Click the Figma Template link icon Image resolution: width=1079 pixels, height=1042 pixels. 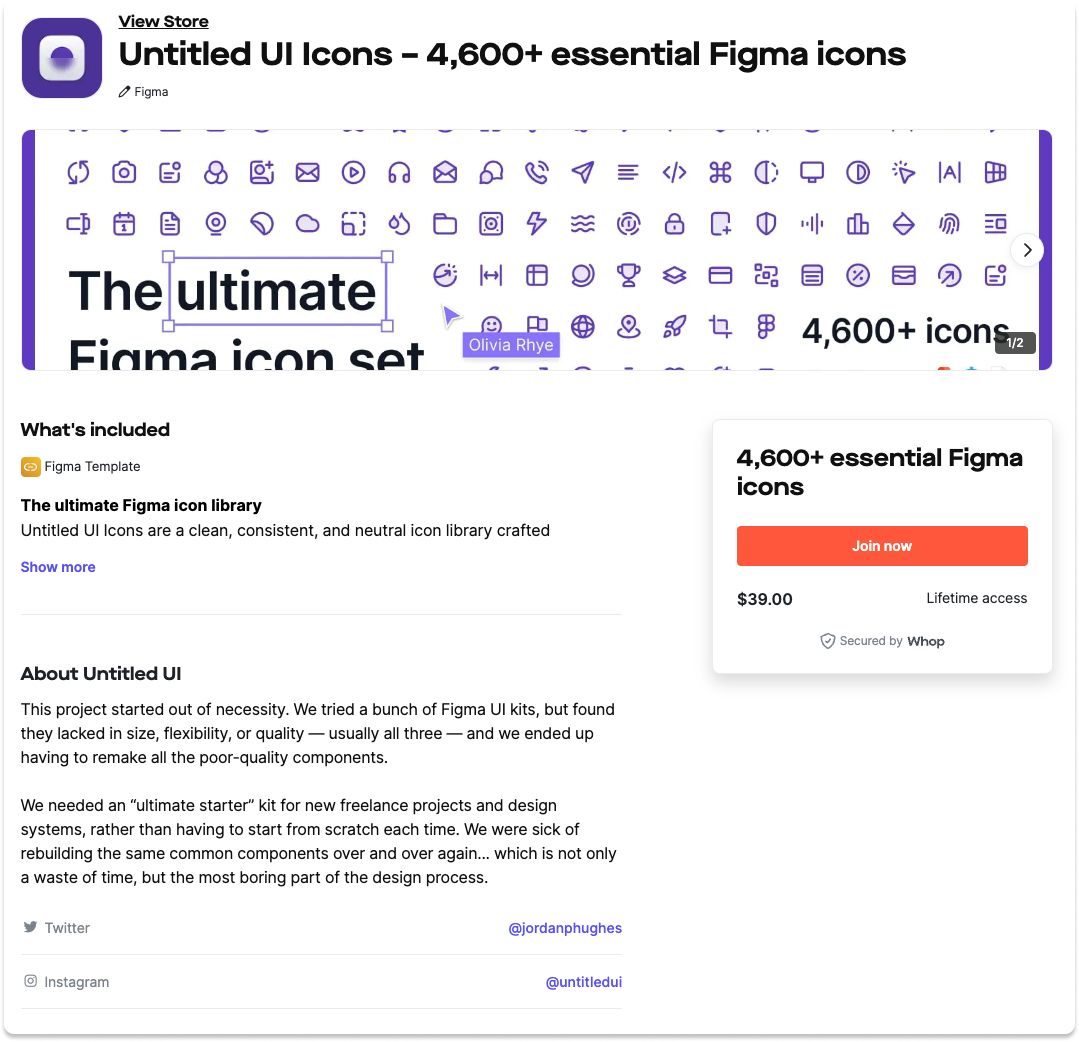(30, 467)
